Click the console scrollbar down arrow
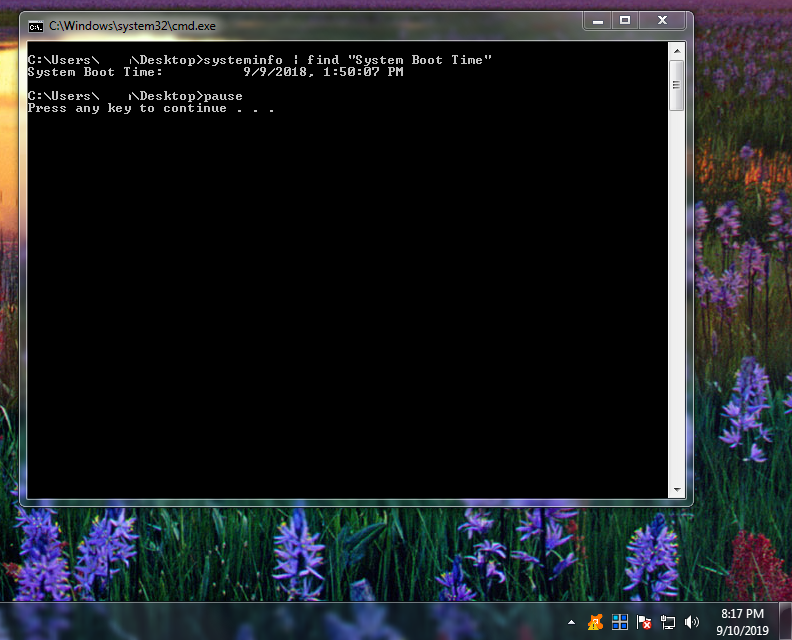The width and height of the screenshot is (792, 640). 677,489
